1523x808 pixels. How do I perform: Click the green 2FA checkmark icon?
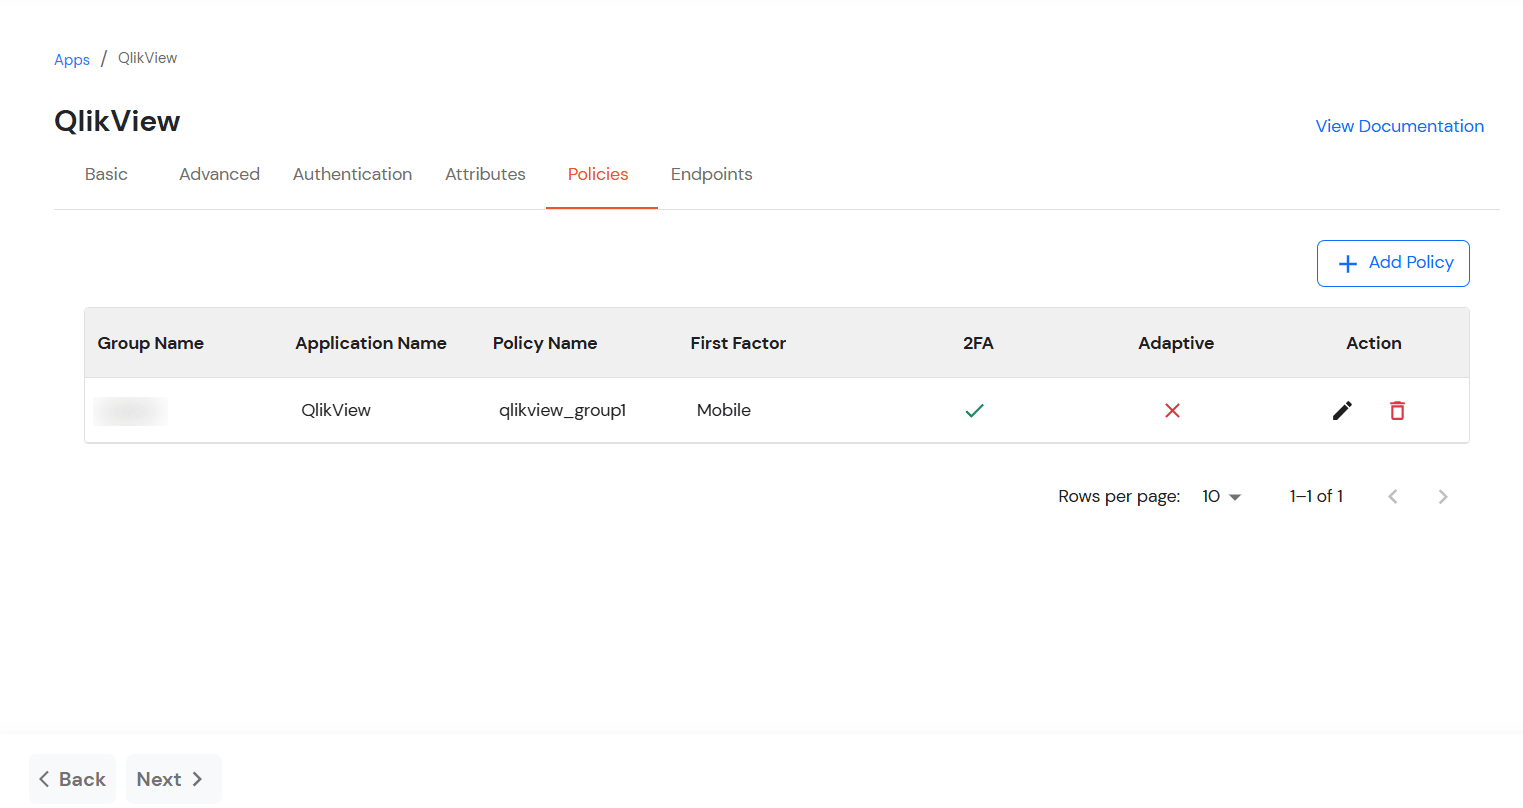point(975,410)
